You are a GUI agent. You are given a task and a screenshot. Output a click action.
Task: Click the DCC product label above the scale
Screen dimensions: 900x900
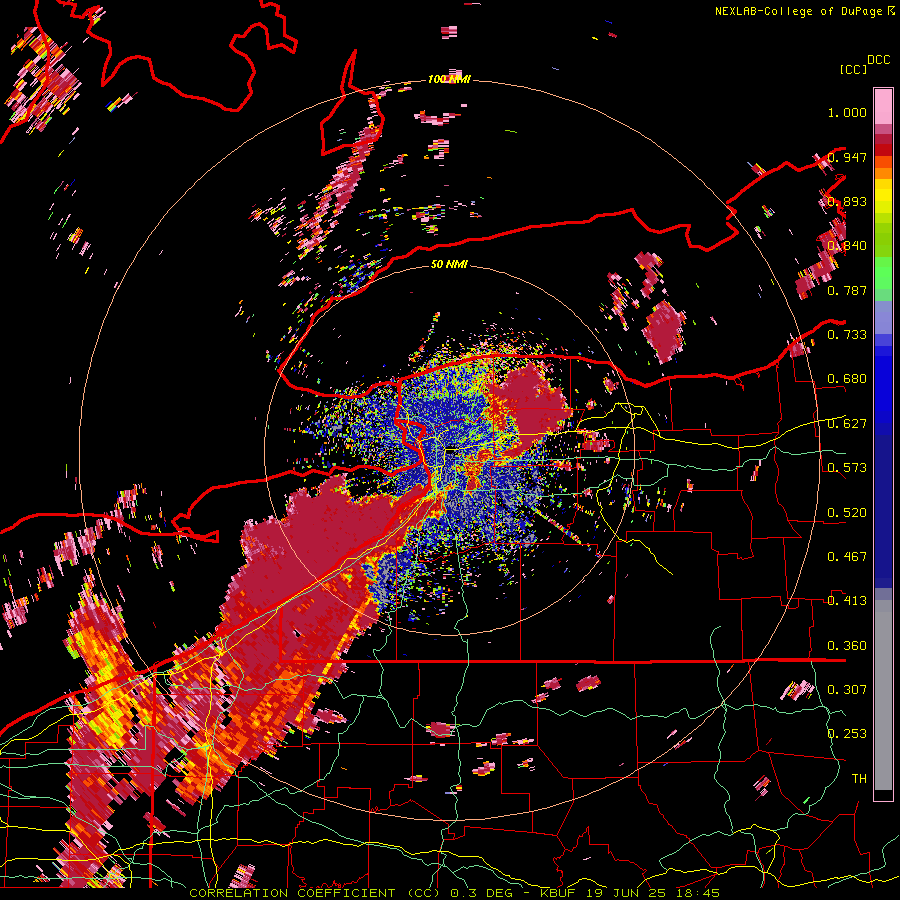click(878, 60)
